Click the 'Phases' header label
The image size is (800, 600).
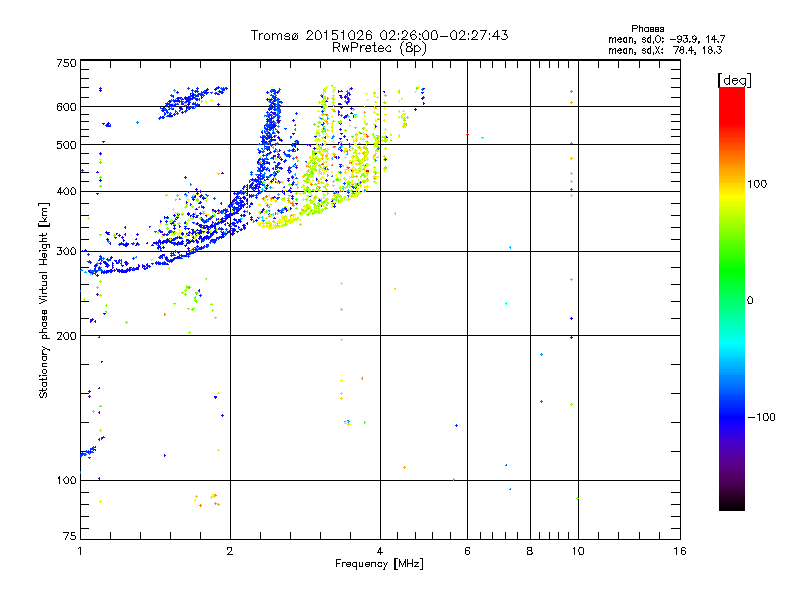click(647, 29)
